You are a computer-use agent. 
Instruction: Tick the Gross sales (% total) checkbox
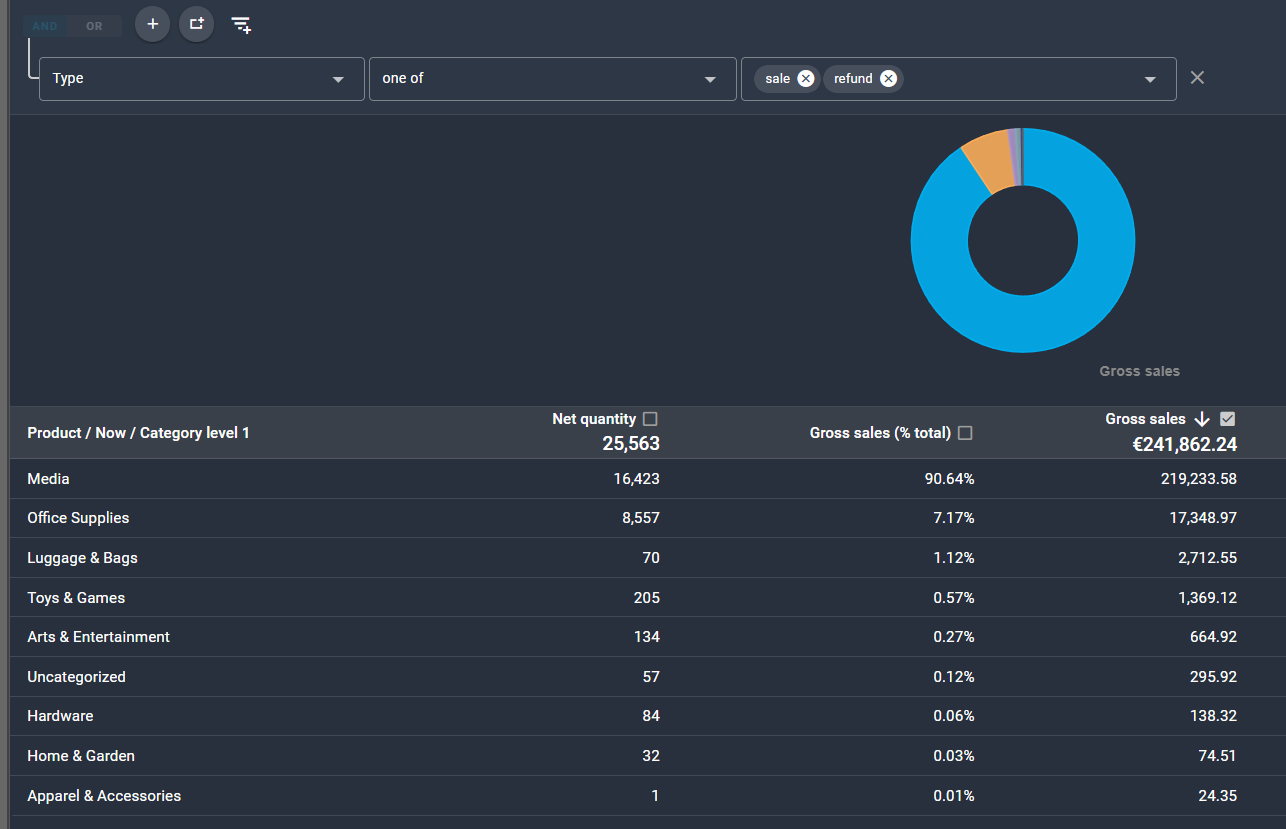[965, 433]
